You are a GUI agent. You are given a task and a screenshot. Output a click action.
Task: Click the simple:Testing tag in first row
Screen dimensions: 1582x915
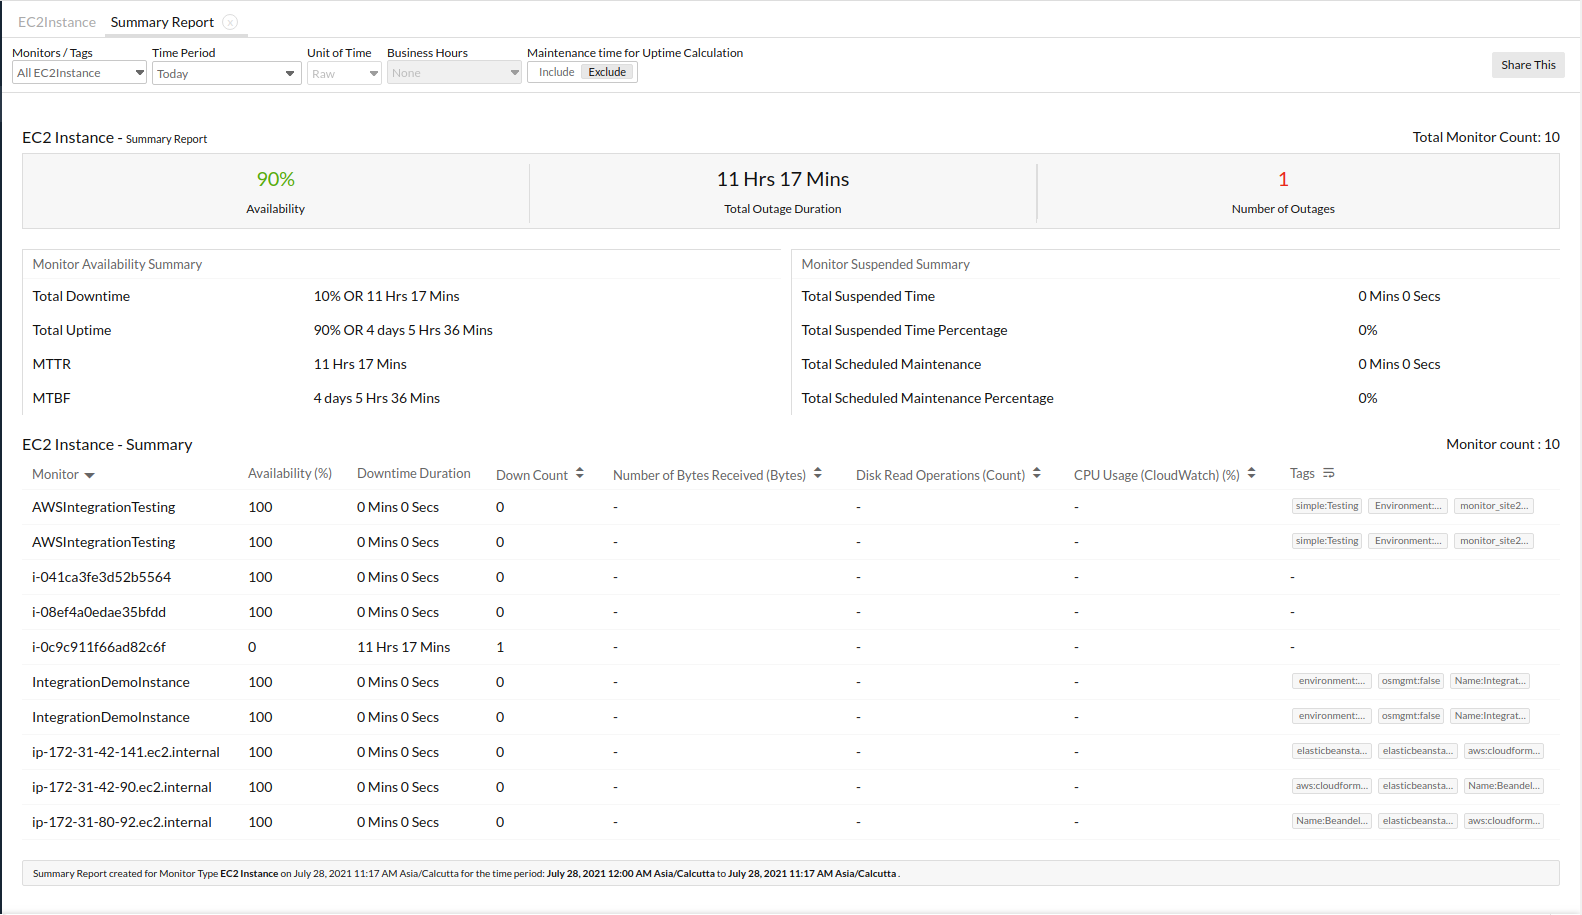[x=1327, y=506]
